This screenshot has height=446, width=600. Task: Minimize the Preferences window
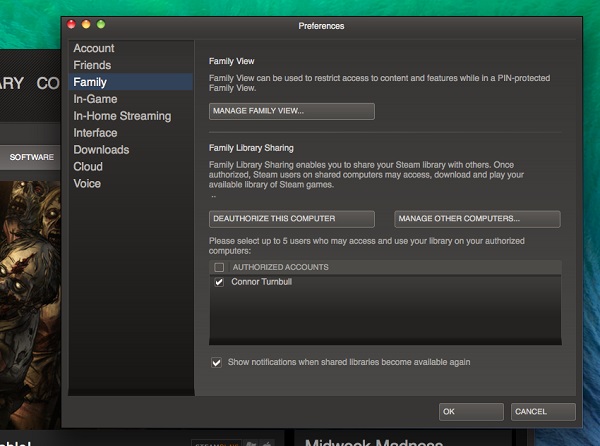86,24
